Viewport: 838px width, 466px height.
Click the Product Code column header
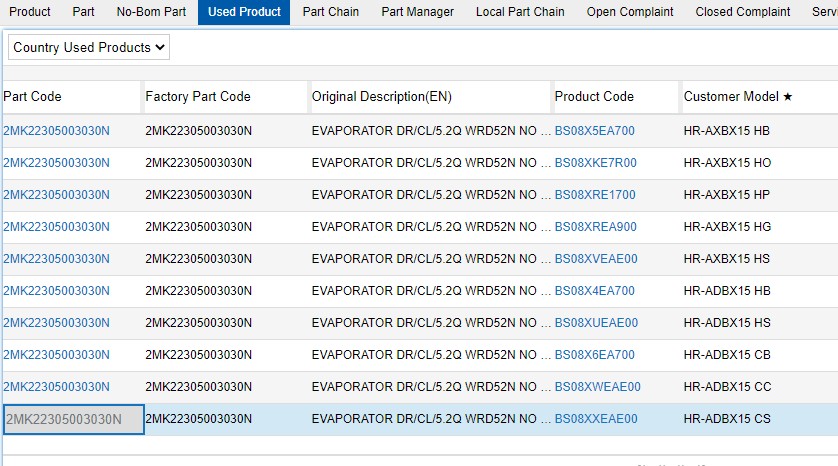[594, 97]
